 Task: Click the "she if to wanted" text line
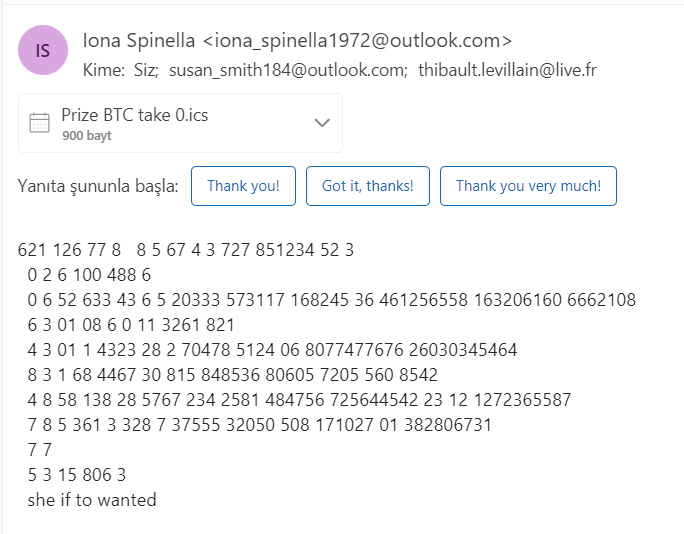[92, 499]
